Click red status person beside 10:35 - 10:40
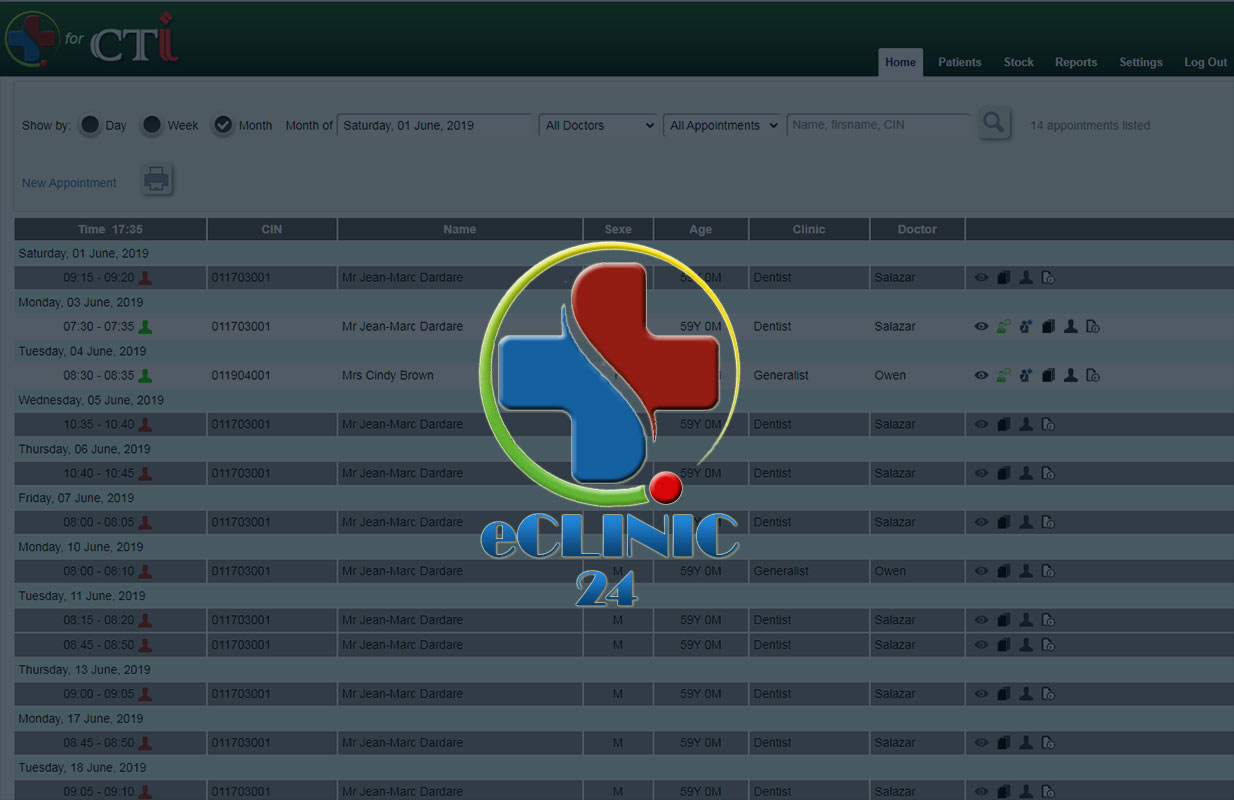Viewport: 1234px width, 800px height. tap(145, 425)
